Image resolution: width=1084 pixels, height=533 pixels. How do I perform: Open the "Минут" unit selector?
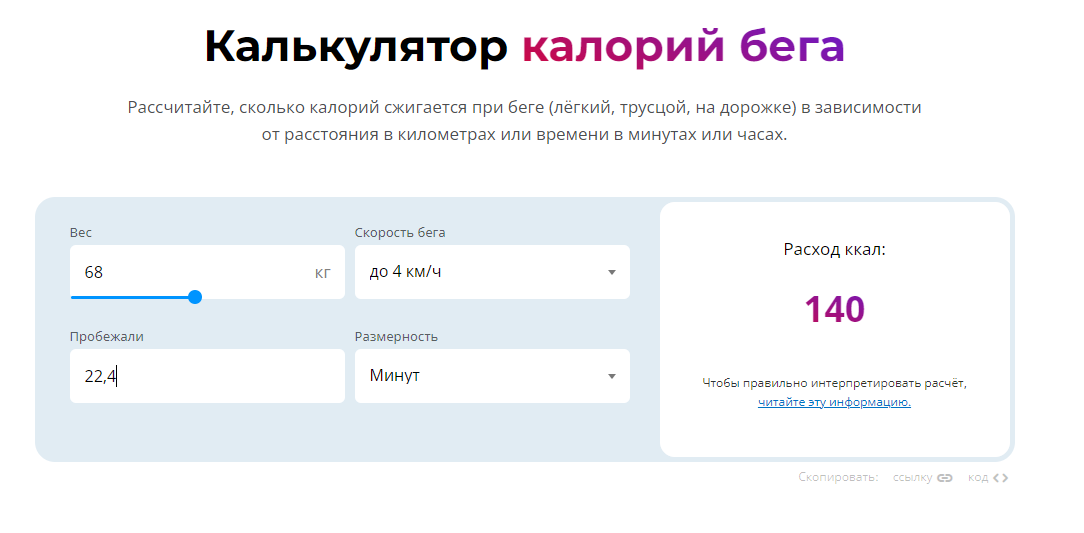click(492, 376)
